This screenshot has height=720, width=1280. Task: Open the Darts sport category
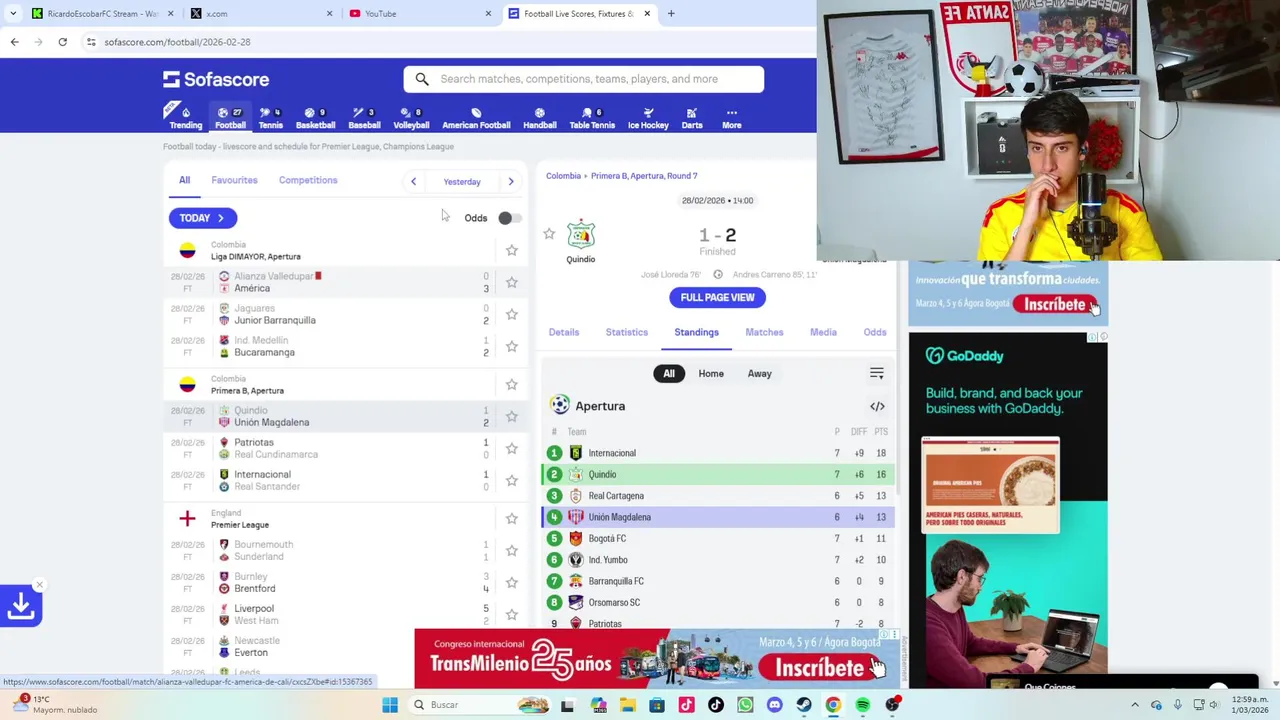(x=692, y=117)
